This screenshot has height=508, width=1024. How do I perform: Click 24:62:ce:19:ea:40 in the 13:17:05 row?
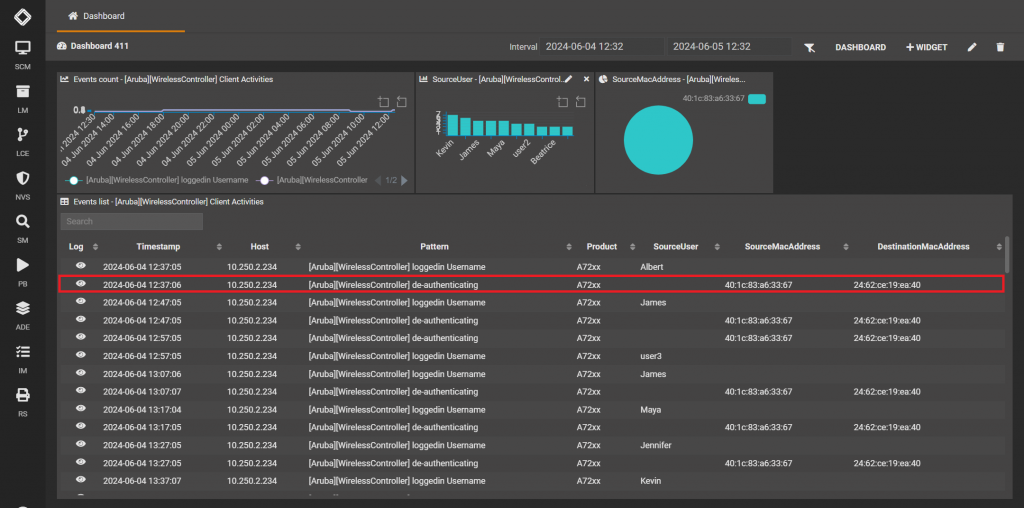point(887,428)
